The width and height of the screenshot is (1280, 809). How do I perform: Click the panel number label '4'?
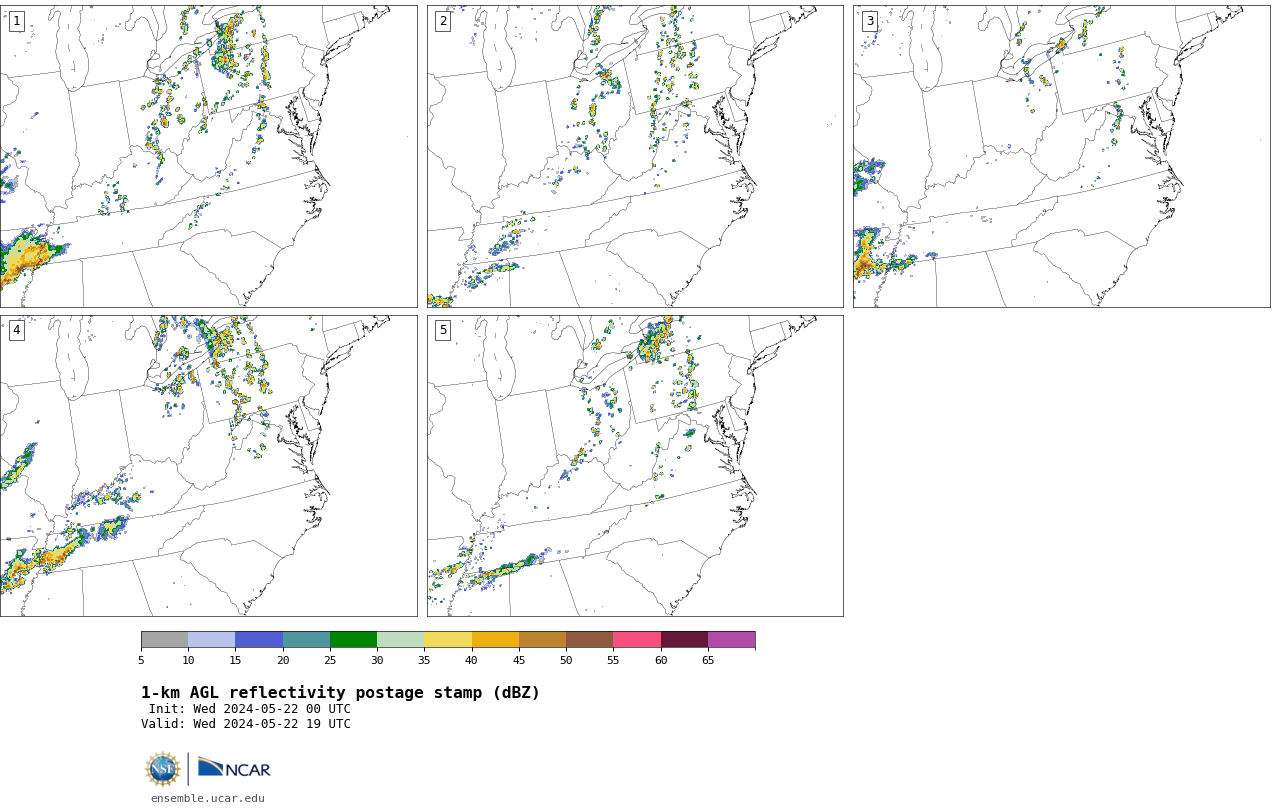(x=16, y=330)
